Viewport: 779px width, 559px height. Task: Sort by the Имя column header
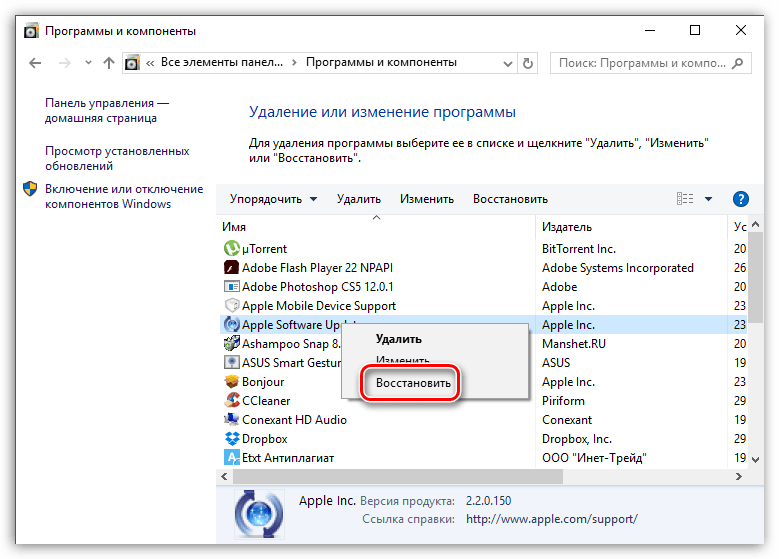[x=376, y=227]
